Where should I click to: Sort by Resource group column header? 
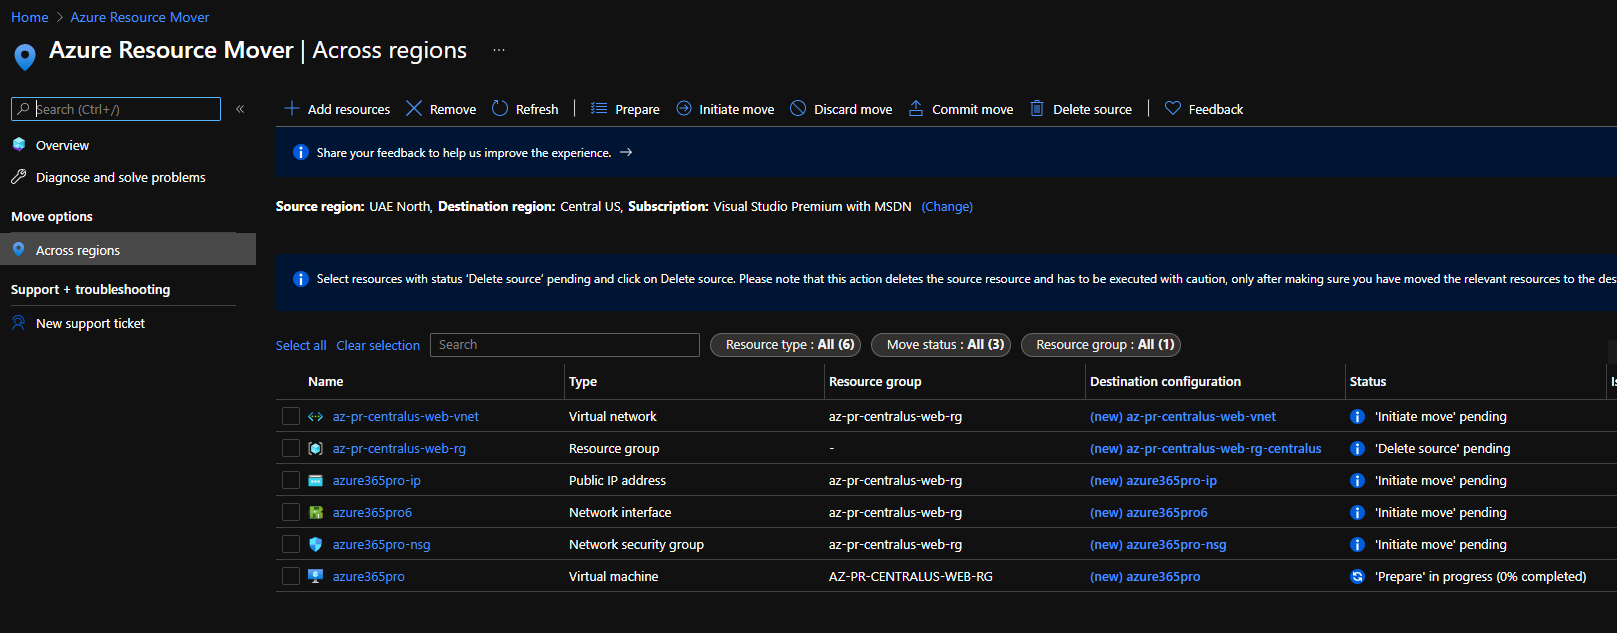(x=875, y=382)
